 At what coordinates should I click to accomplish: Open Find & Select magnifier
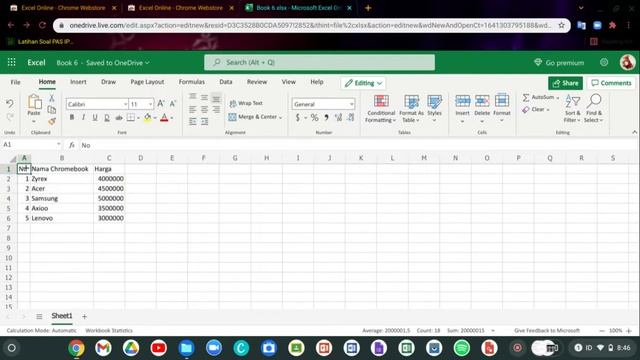coord(594,109)
